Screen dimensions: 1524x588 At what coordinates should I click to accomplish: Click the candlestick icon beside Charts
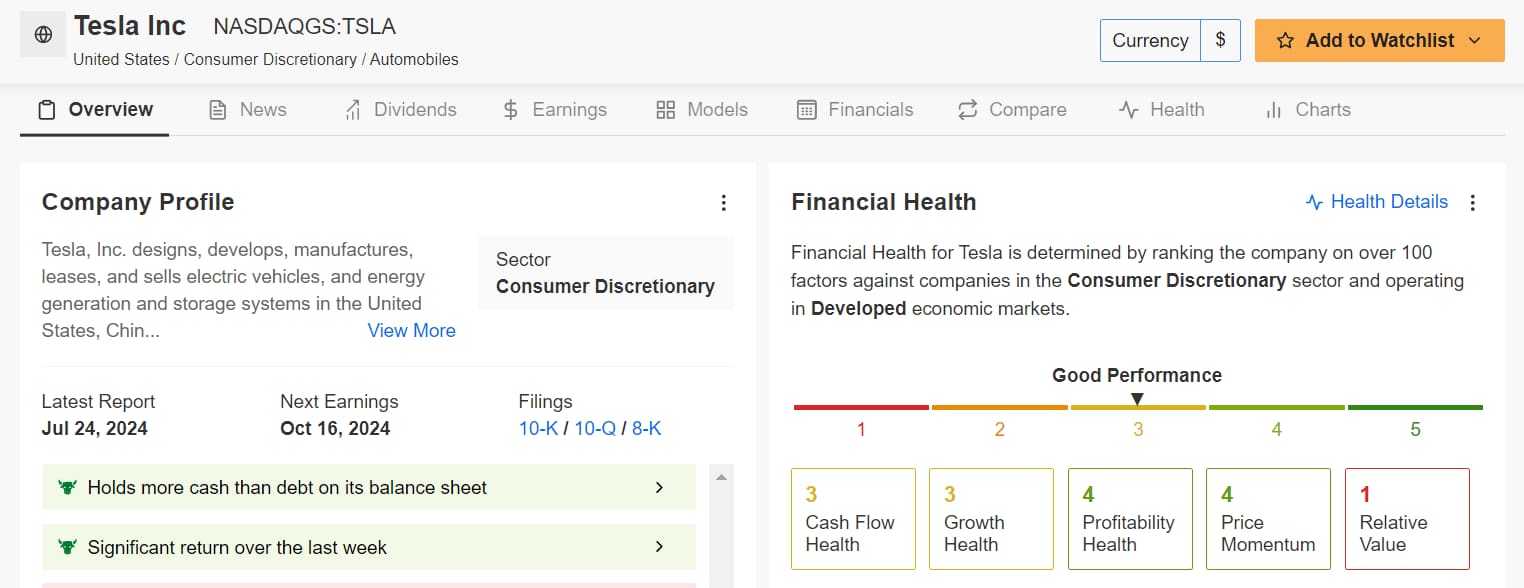[x=1274, y=110]
